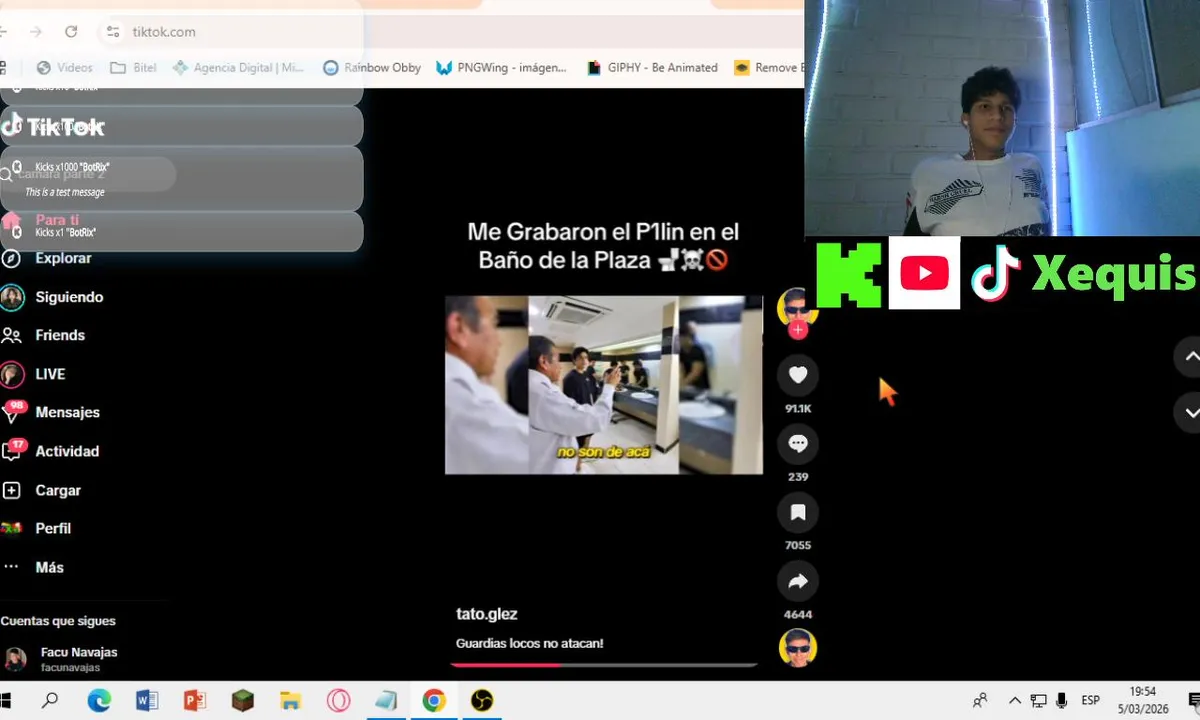
Task: Open Facu Navajas followed account
Action: pyautogui.click(x=78, y=658)
